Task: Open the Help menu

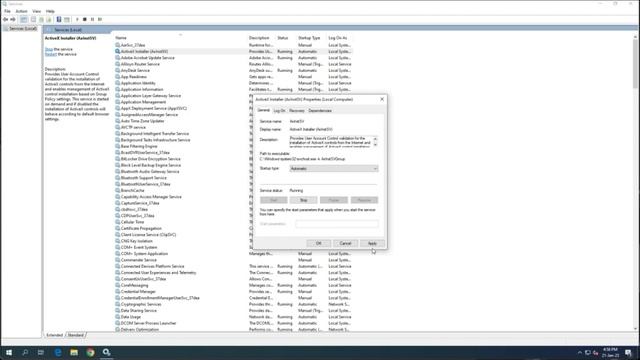Action: pos(50,11)
